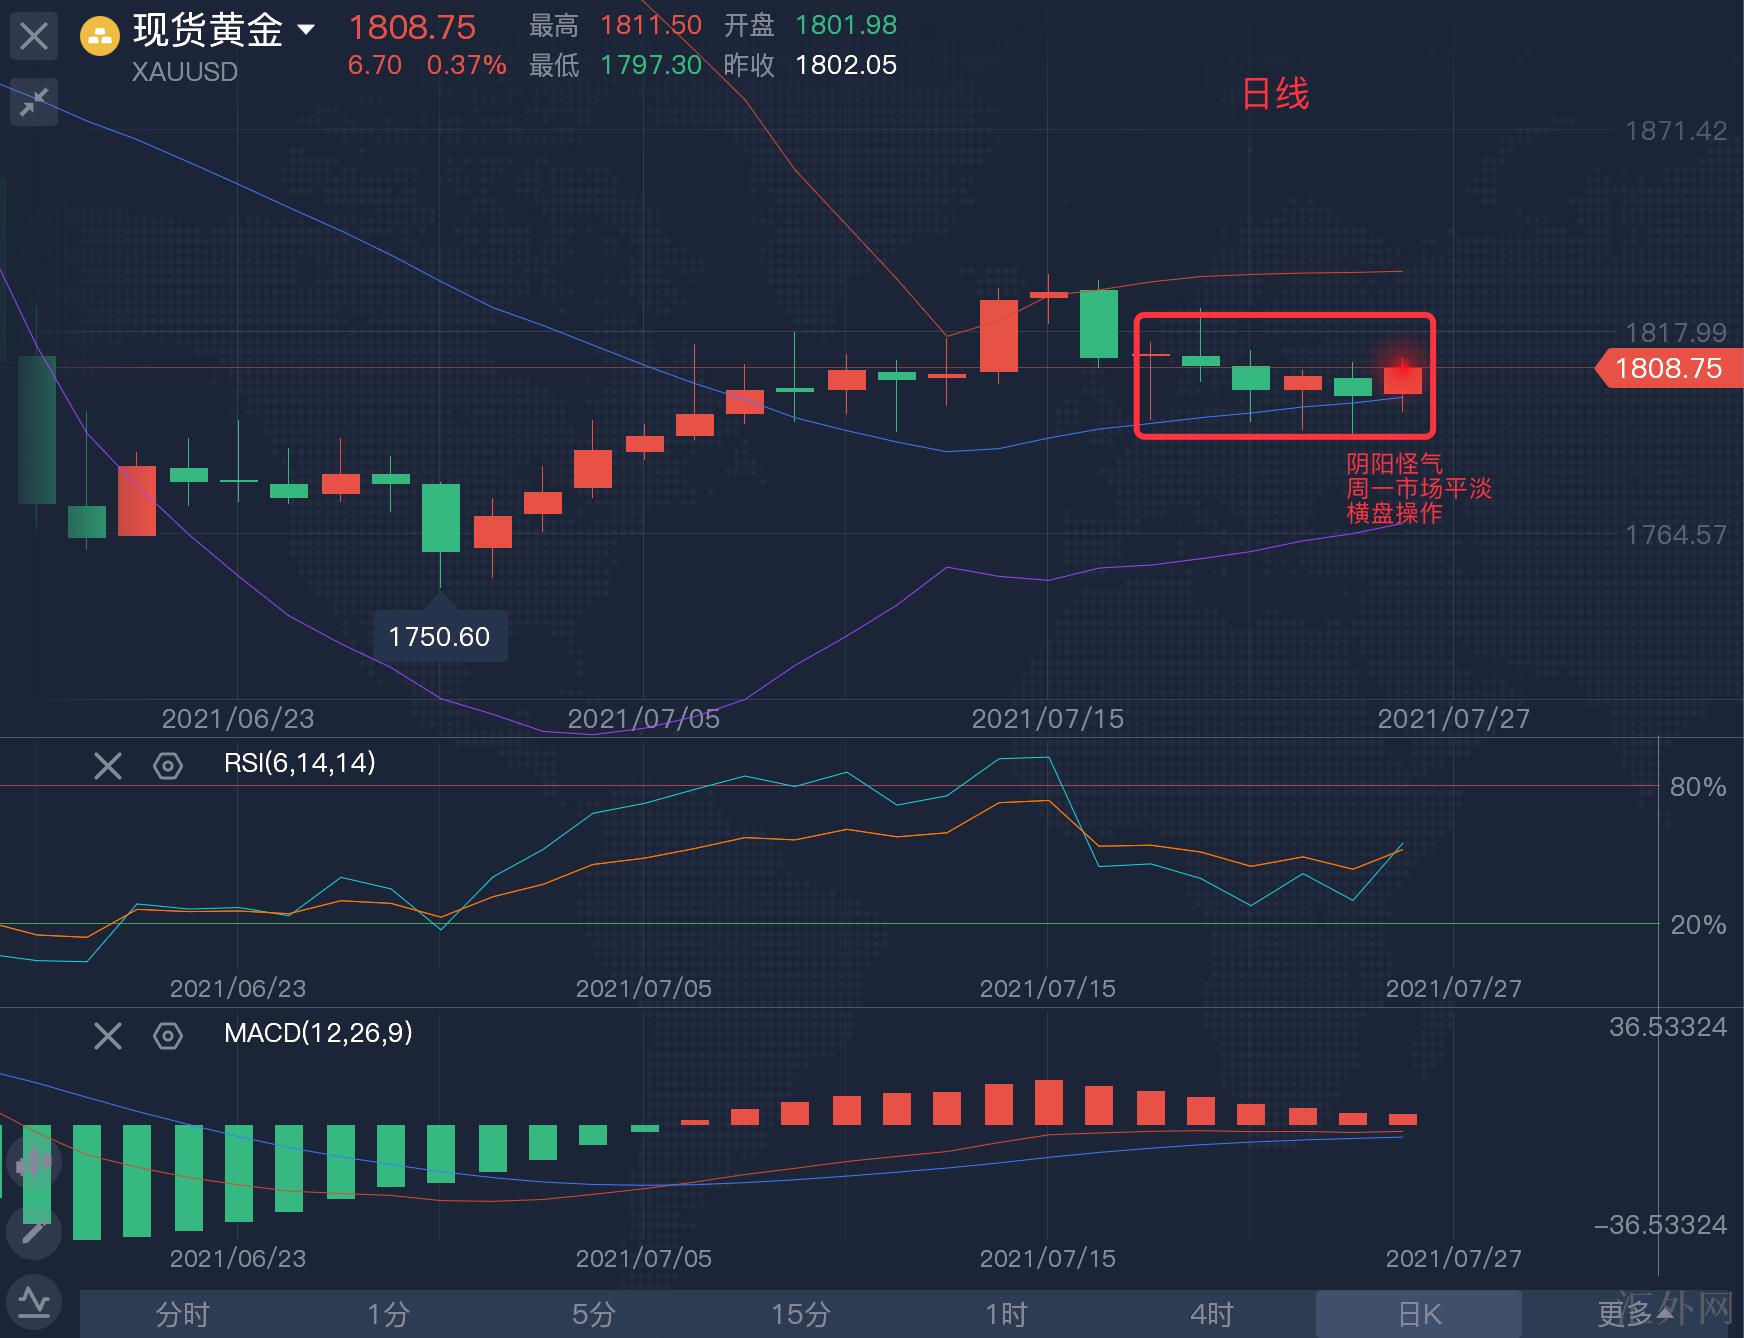Click the shrink/collapse fullscreen arrows icon
Screen dimensions: 1744x1338
(x=34, y=102)
